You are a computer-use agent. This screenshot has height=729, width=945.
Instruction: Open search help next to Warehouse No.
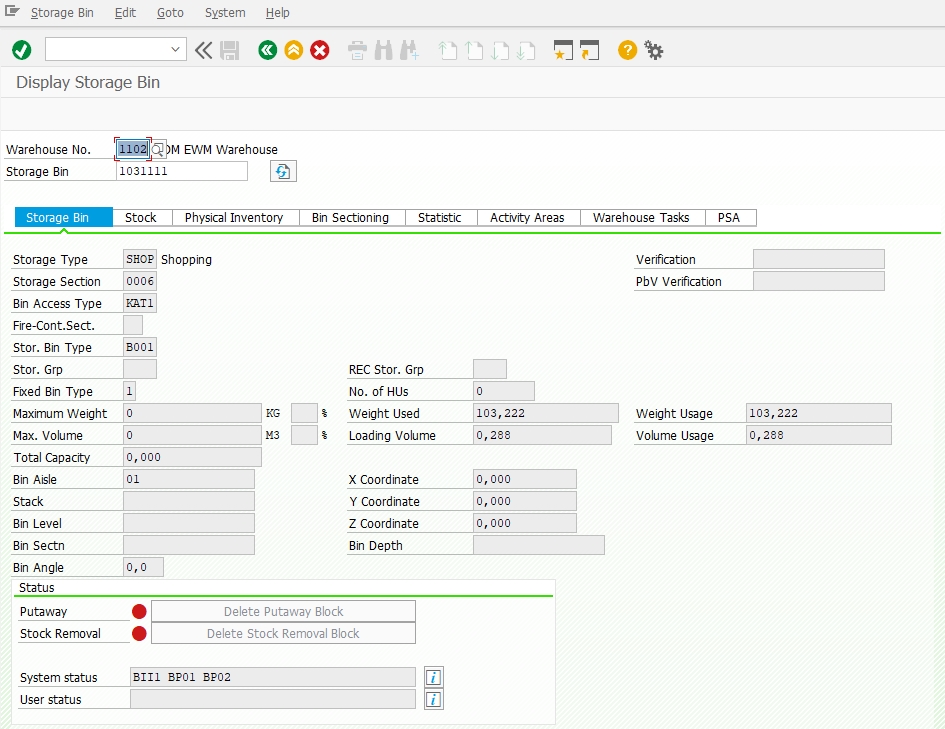pos(158,150)
